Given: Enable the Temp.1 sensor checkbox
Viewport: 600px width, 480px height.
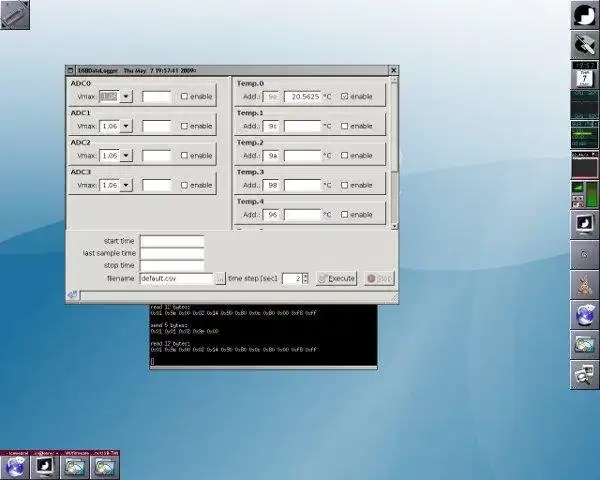Looking at the screenshot, I should pyautogui.click(x=344, y=126).
